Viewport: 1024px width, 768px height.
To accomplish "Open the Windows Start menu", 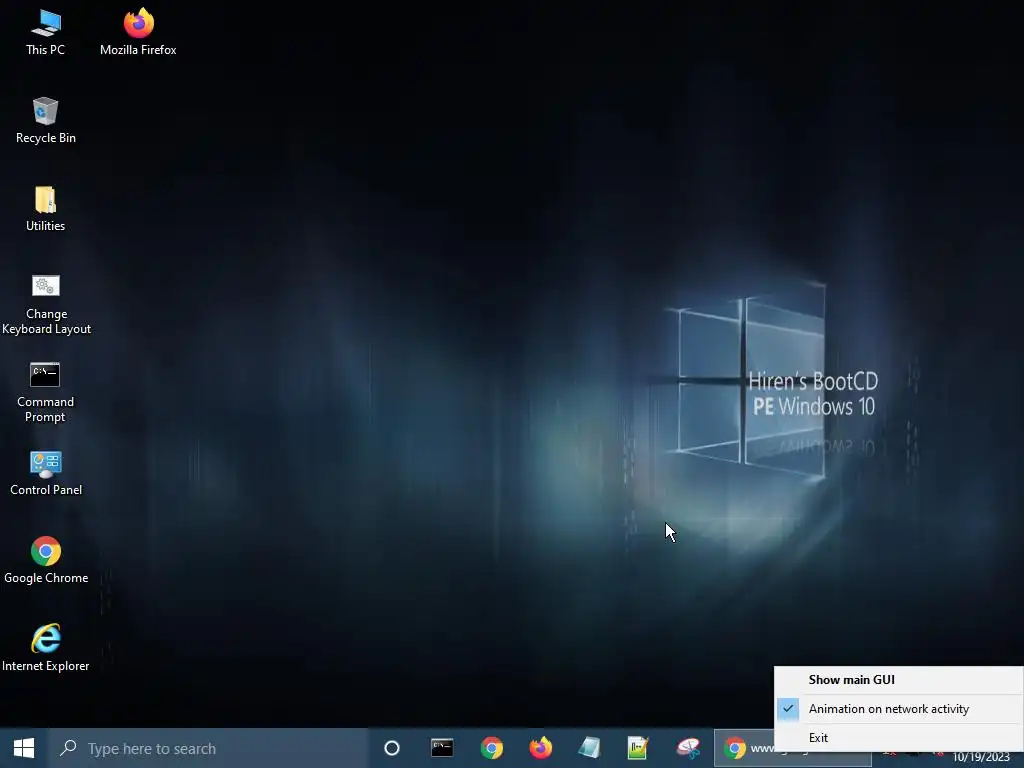I will pos(24,748).
